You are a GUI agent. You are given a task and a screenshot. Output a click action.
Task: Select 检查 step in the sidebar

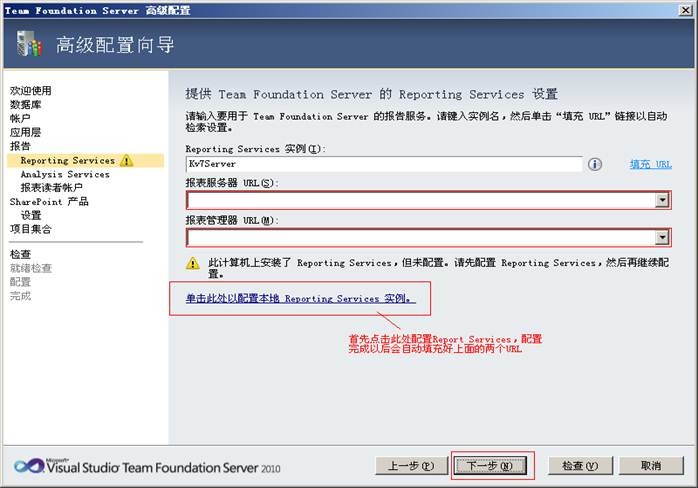[x=20, y=254]
